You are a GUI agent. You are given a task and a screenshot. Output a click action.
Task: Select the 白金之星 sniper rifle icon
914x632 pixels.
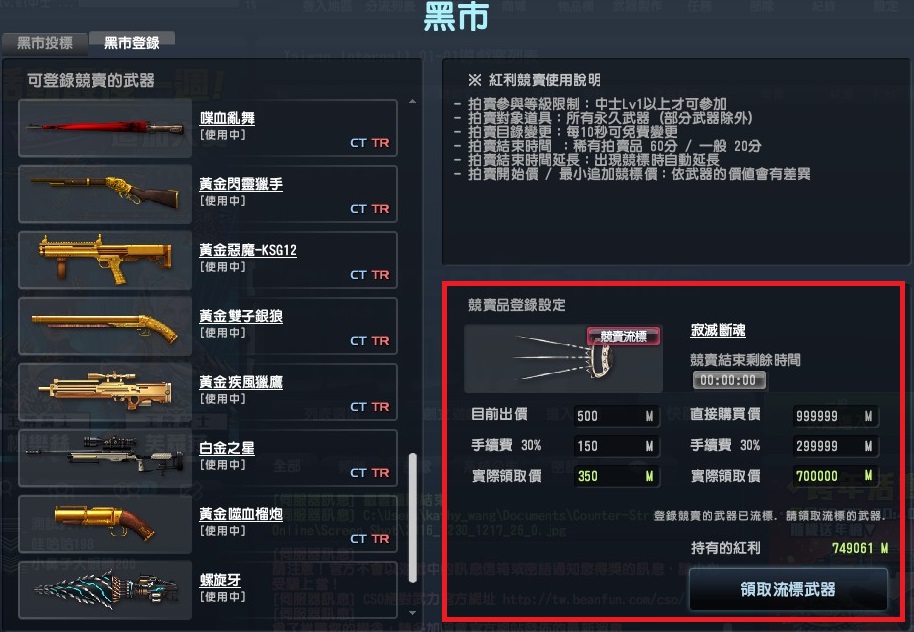105,458
